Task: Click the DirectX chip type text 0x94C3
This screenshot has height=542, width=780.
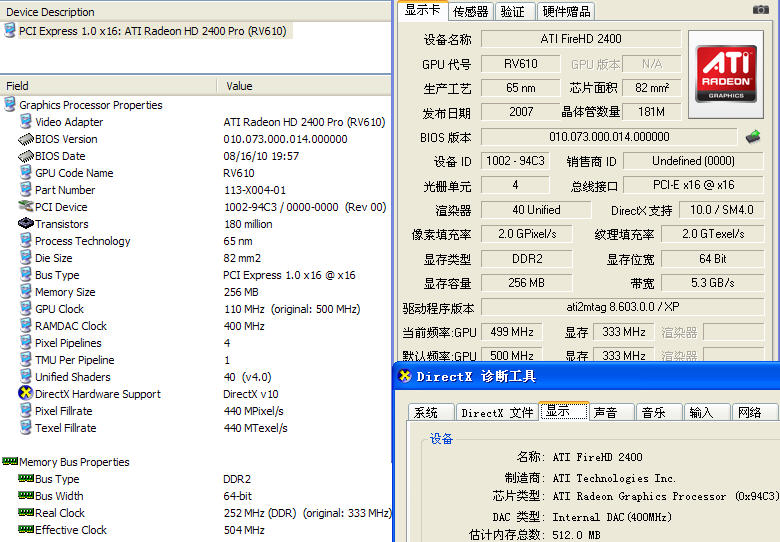Action: tap(756, 496)
